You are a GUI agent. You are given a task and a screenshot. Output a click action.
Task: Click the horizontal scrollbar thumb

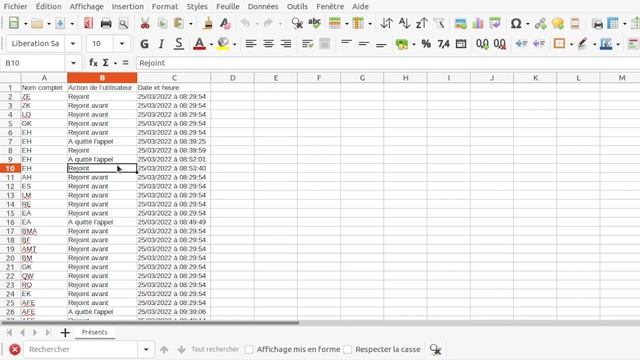pos(150,323)
